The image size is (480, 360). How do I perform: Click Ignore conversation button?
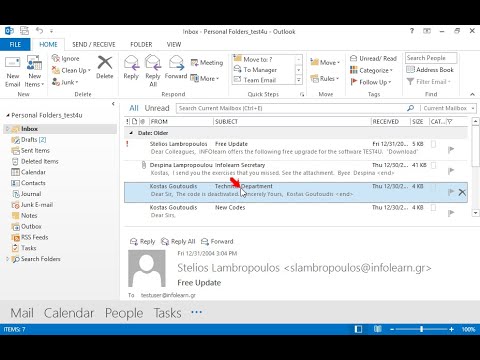[x=66, y=59]
